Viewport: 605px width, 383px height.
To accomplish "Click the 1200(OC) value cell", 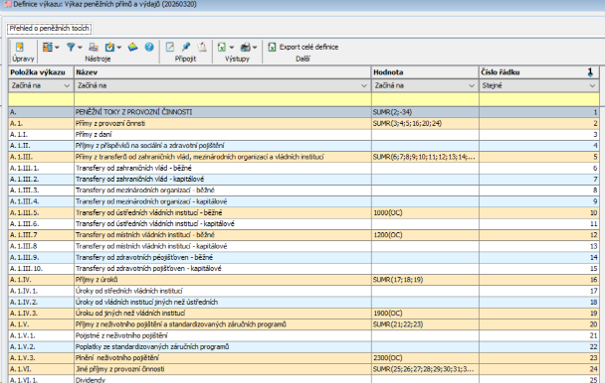I will tap(425, 235).
